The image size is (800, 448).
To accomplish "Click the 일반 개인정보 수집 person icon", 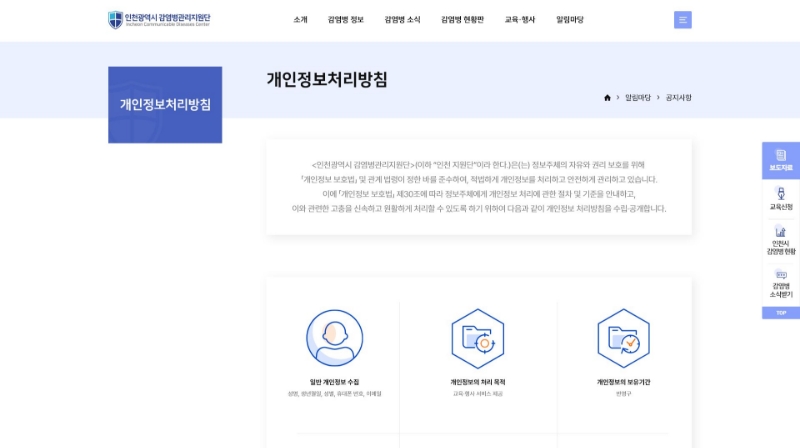I will point(335,338).
